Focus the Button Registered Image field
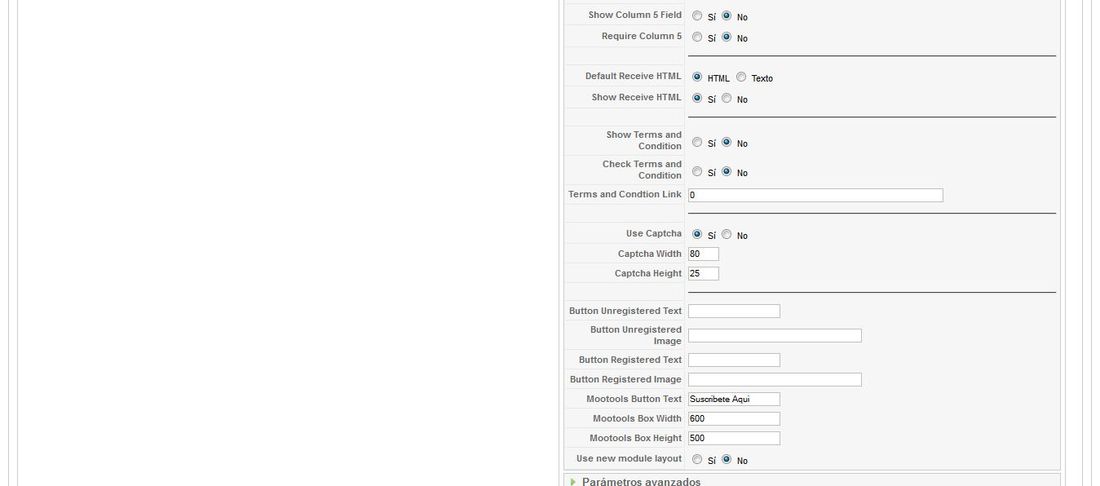Image resolution: width=1100 pixels, height=486 pixels. pyautogui.click(x=774, y=379)
